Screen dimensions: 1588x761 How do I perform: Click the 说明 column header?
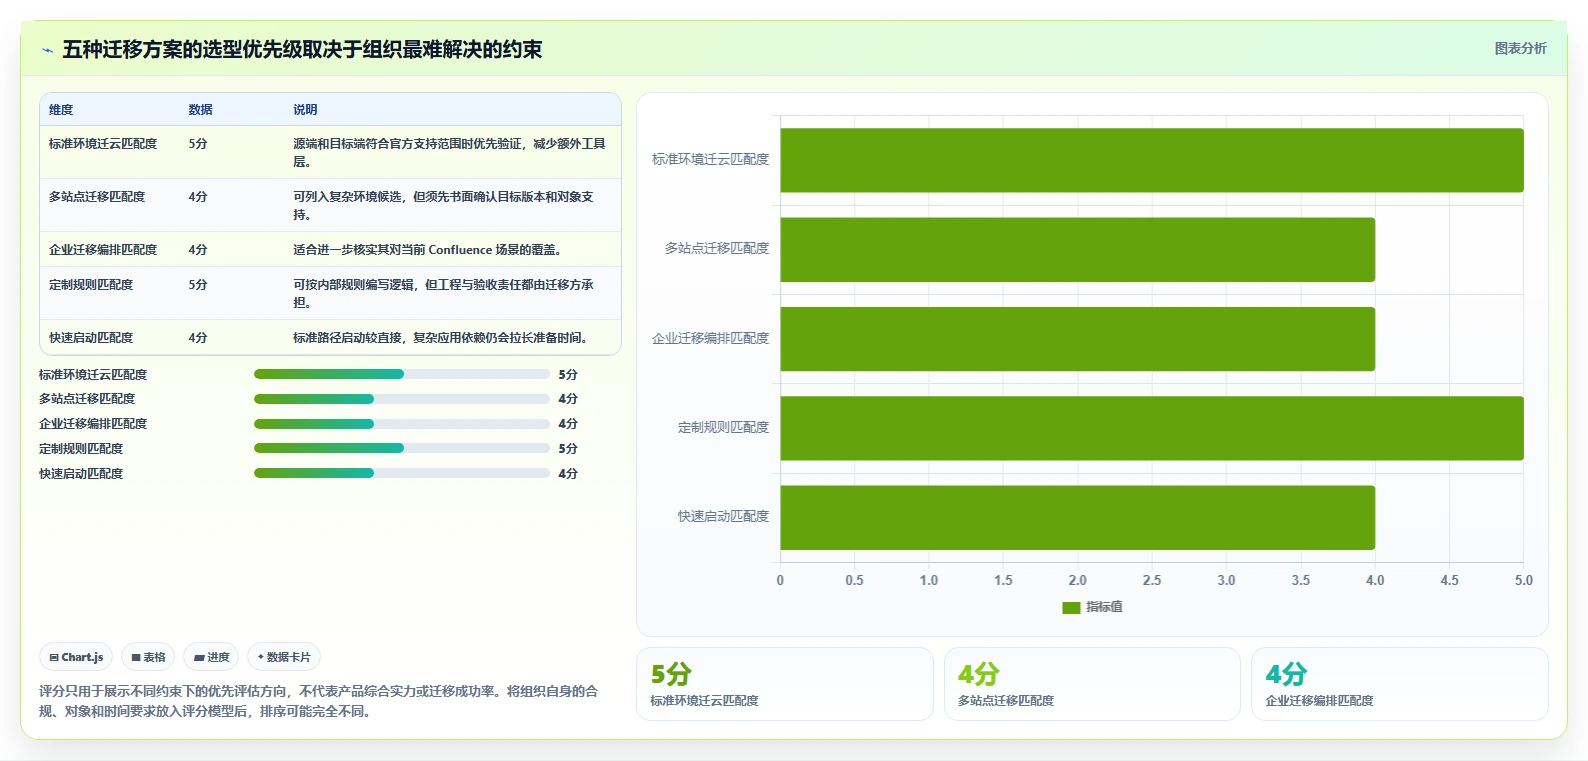click(x=305, y=110)
